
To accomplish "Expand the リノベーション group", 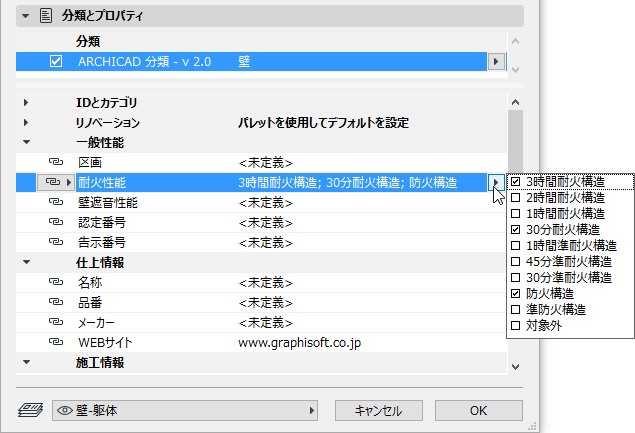I will tap(26, 122).
